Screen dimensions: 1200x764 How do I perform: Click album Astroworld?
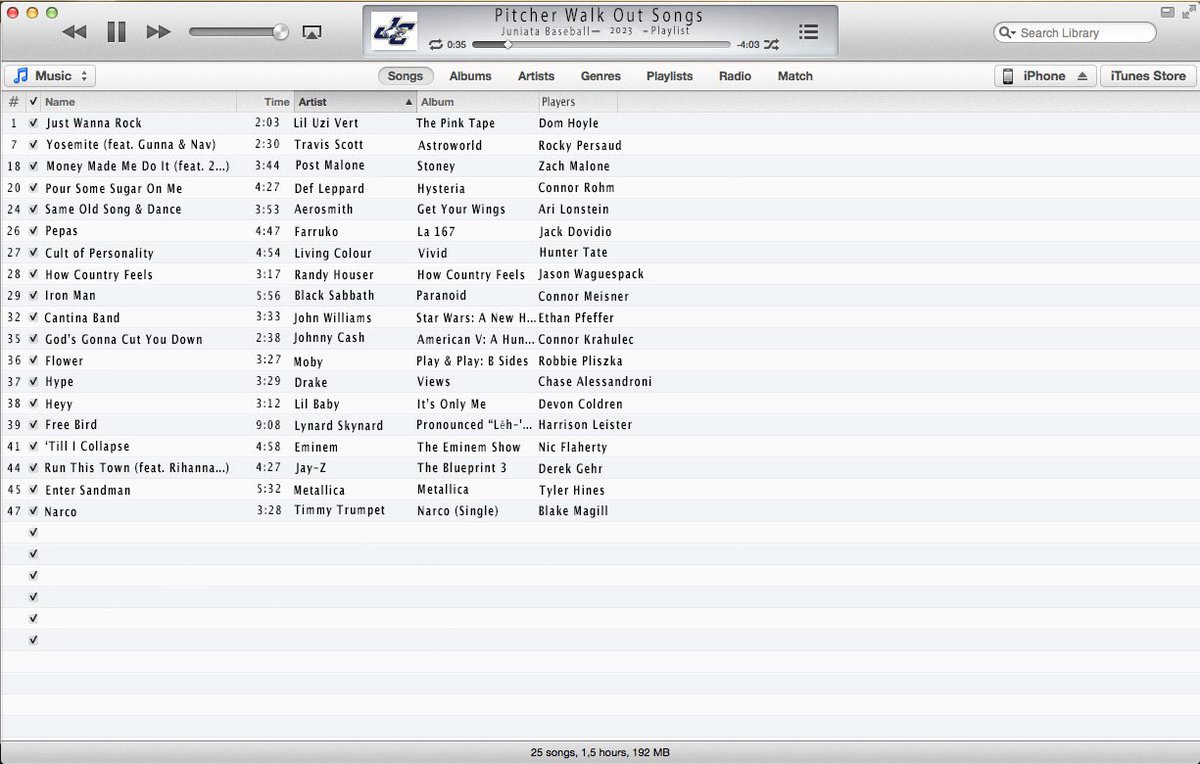point(450,145)
